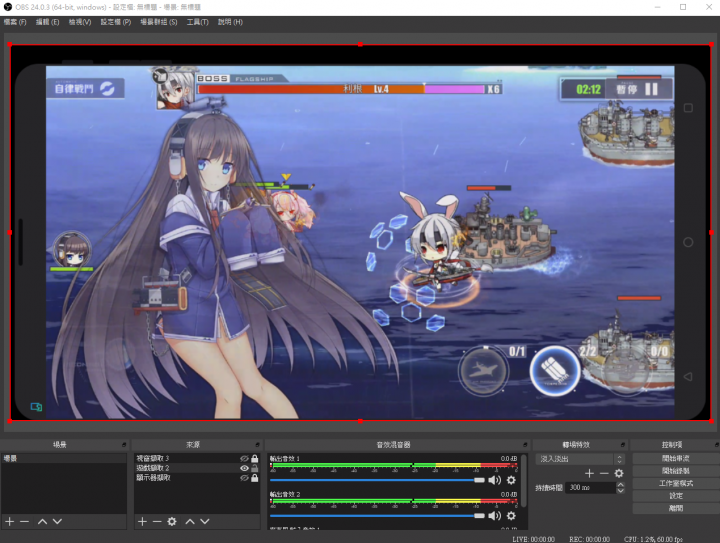Click the 開始串流 button
Image resolution: width=720 pixels, height=543 pixels.
675,459
